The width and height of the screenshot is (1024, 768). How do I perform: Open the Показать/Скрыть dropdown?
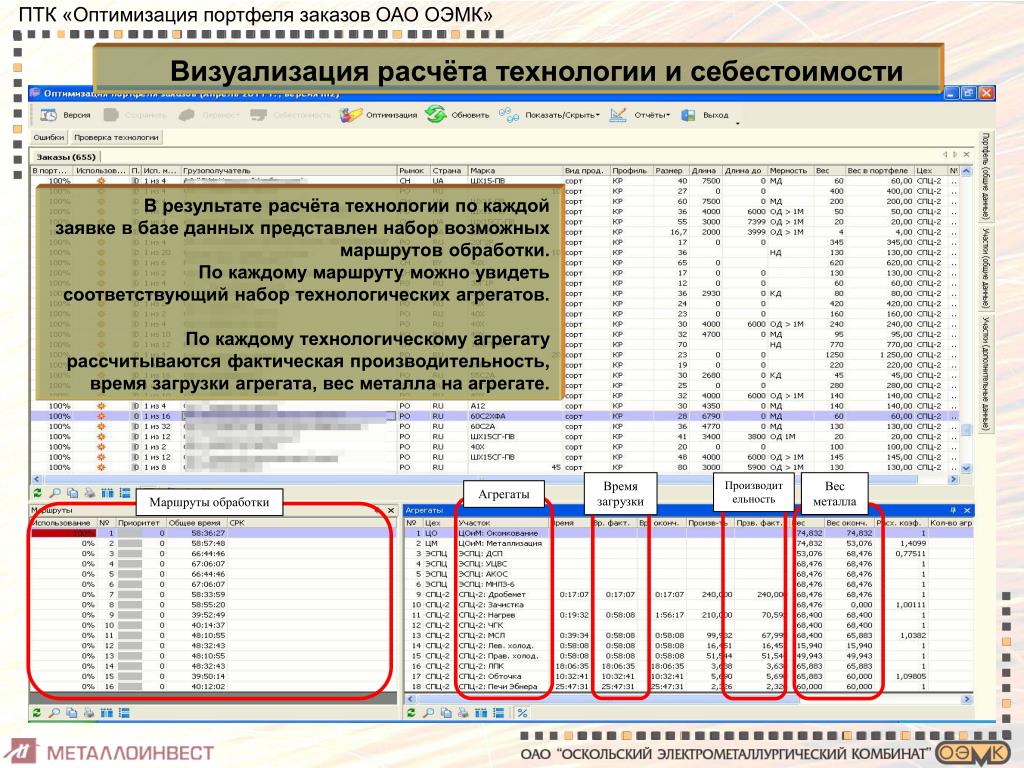point(549,115)
